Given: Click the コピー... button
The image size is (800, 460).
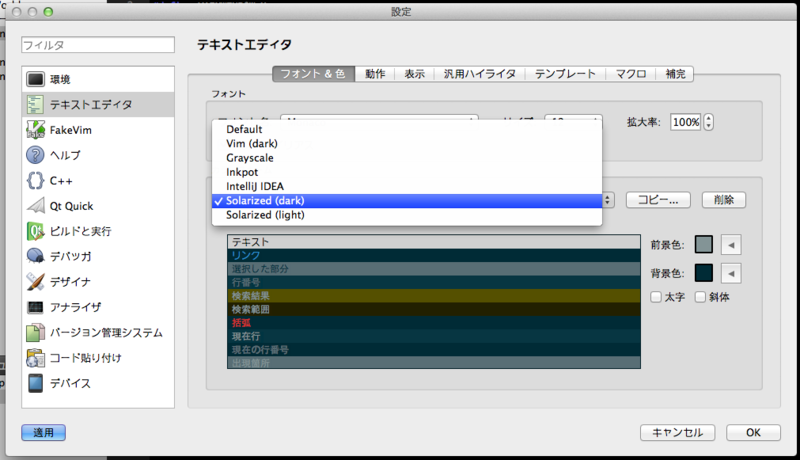Looking at the screenshot, I should click(x=658, y=200).
